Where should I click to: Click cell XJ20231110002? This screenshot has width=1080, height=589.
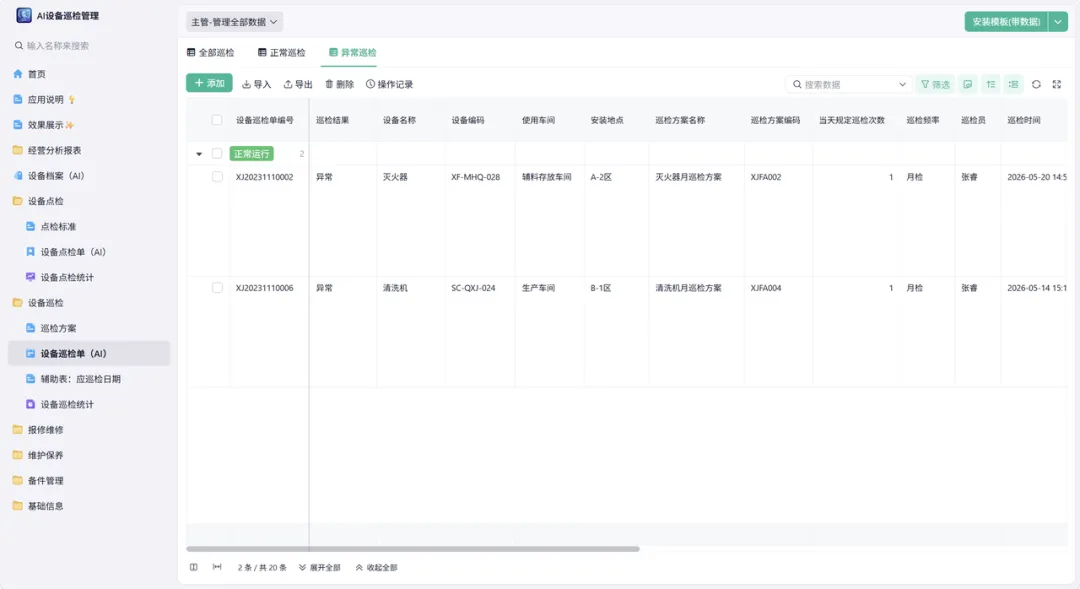[264, 177]
